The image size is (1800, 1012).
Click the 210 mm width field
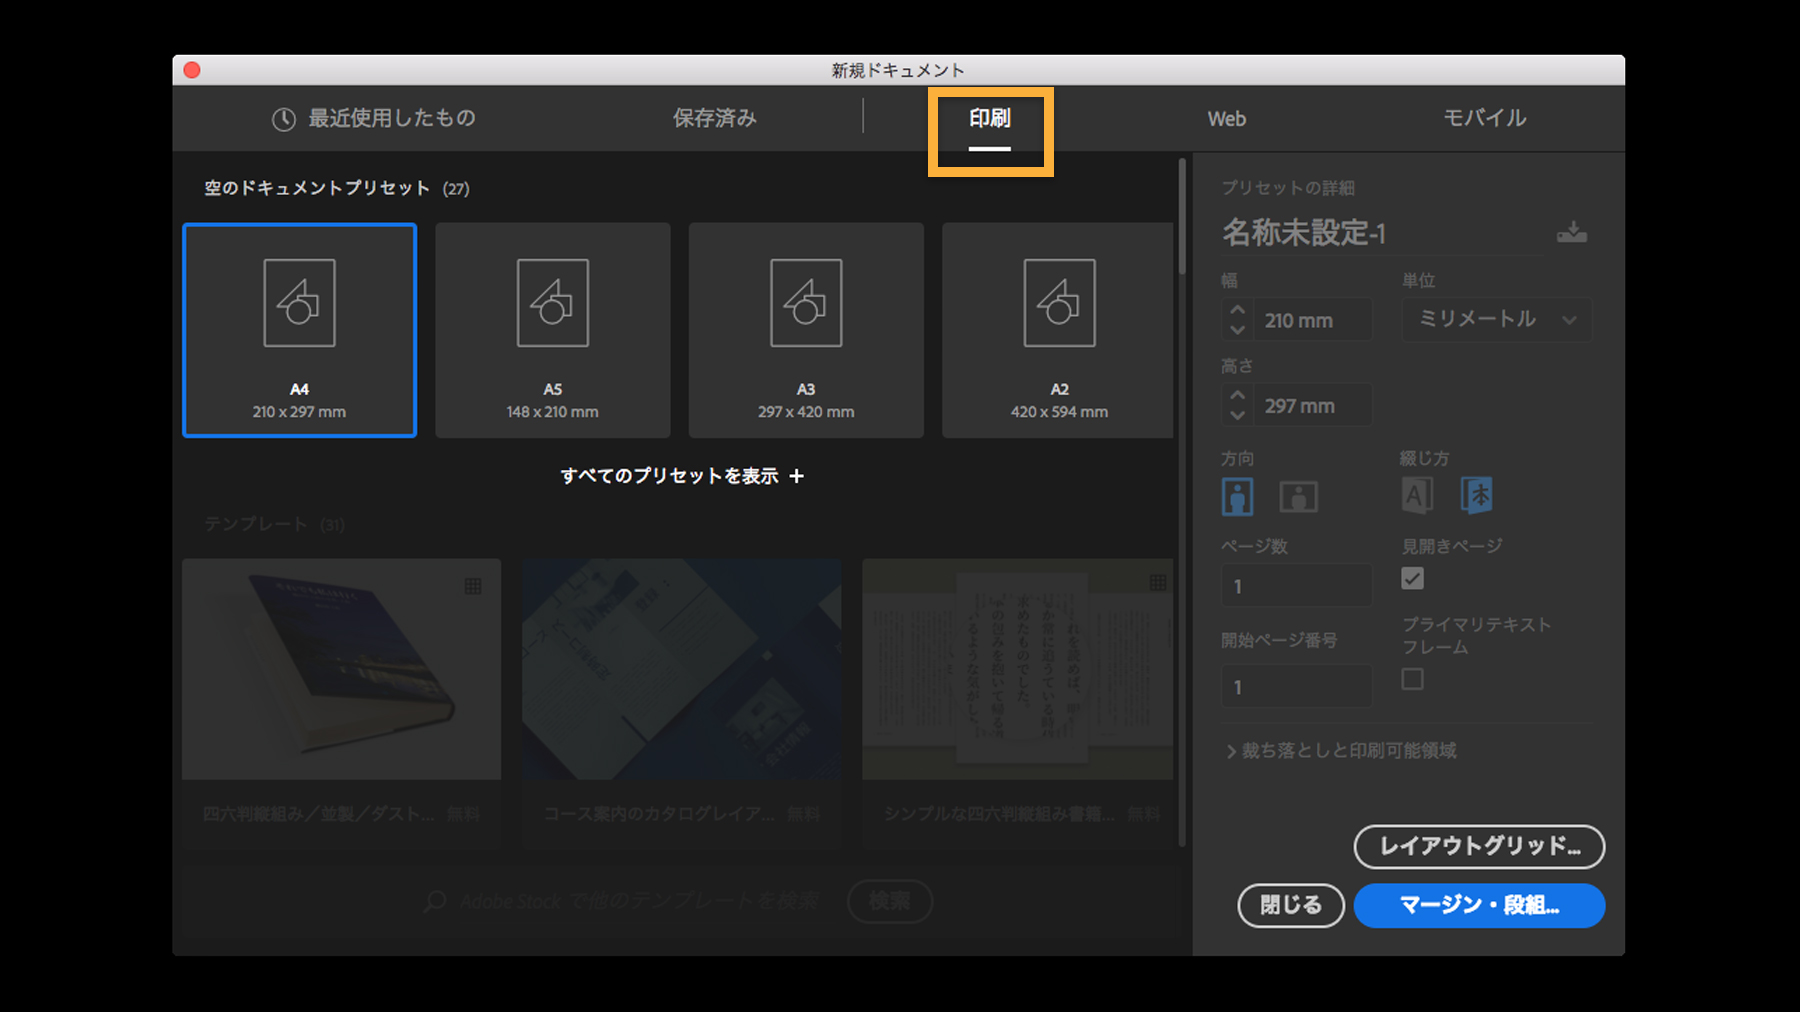(x=1311, y=320)
